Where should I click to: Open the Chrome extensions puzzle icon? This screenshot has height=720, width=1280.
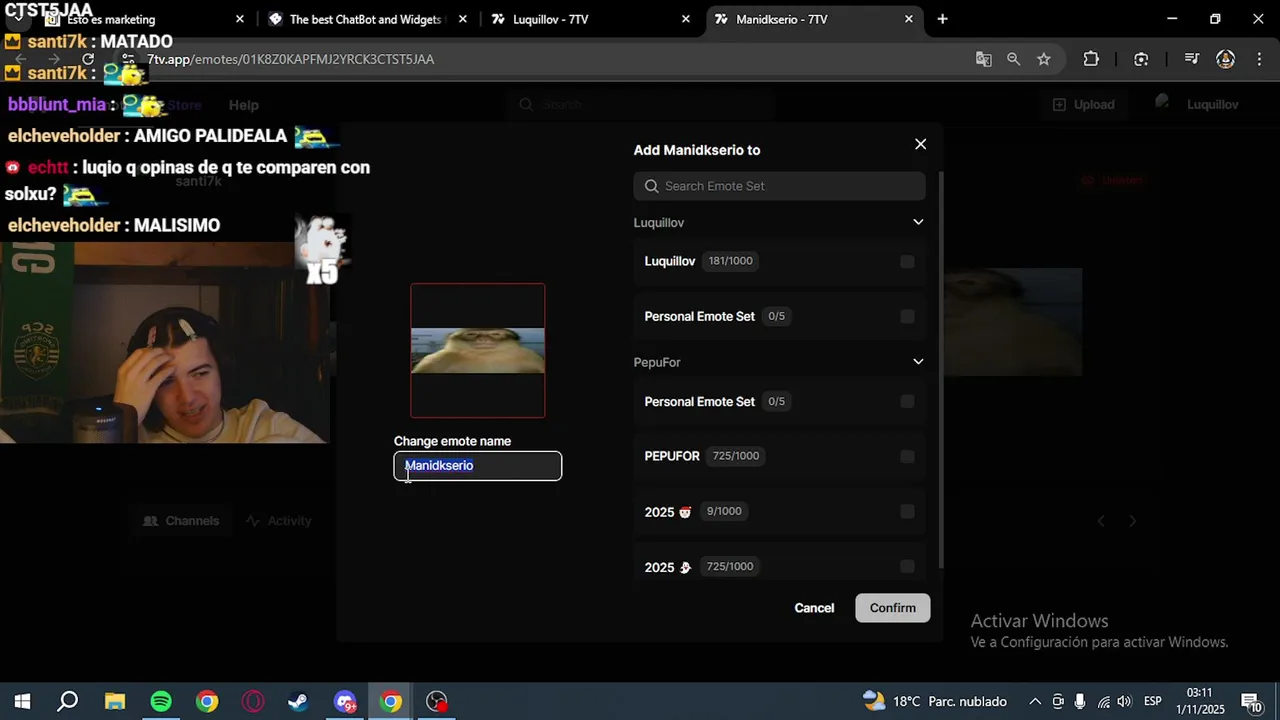click(1091, 59)
